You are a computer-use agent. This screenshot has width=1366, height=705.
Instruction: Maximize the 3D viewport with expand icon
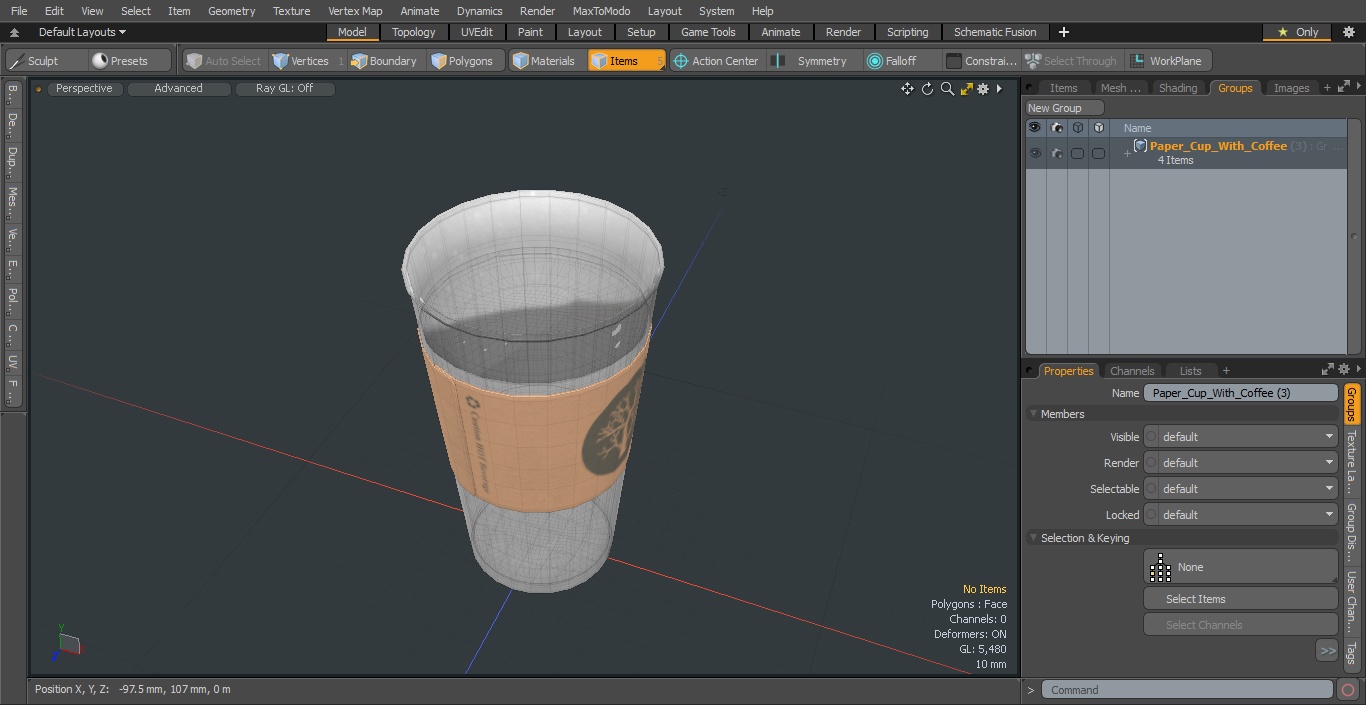coord(966,89)
